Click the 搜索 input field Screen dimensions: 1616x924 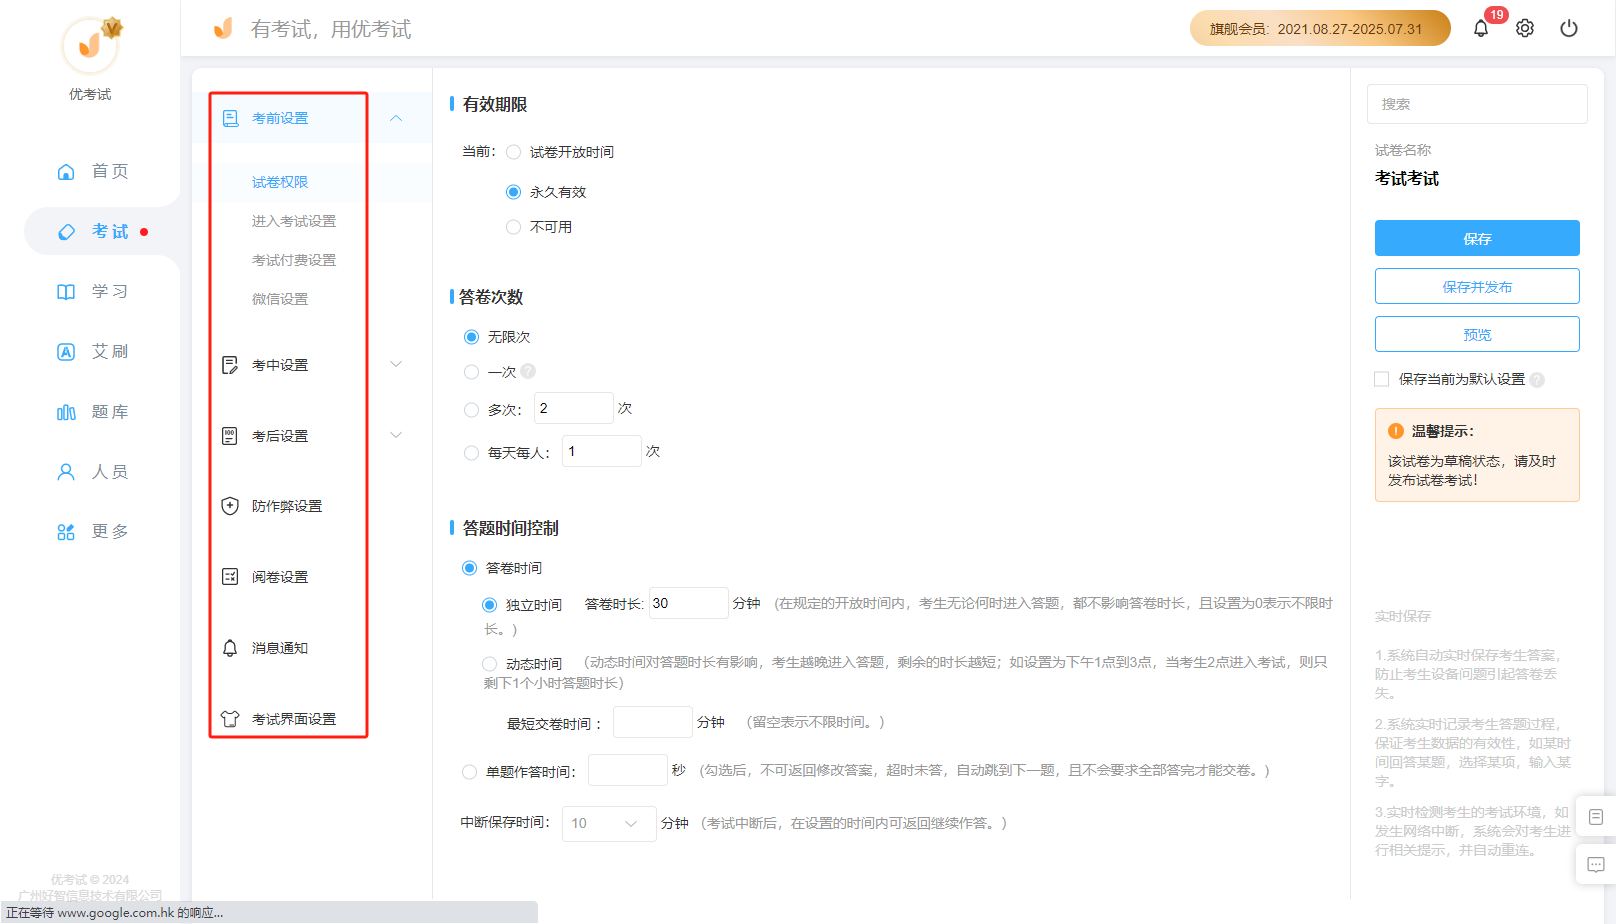pyautogui.click(x=1477, y=104)
